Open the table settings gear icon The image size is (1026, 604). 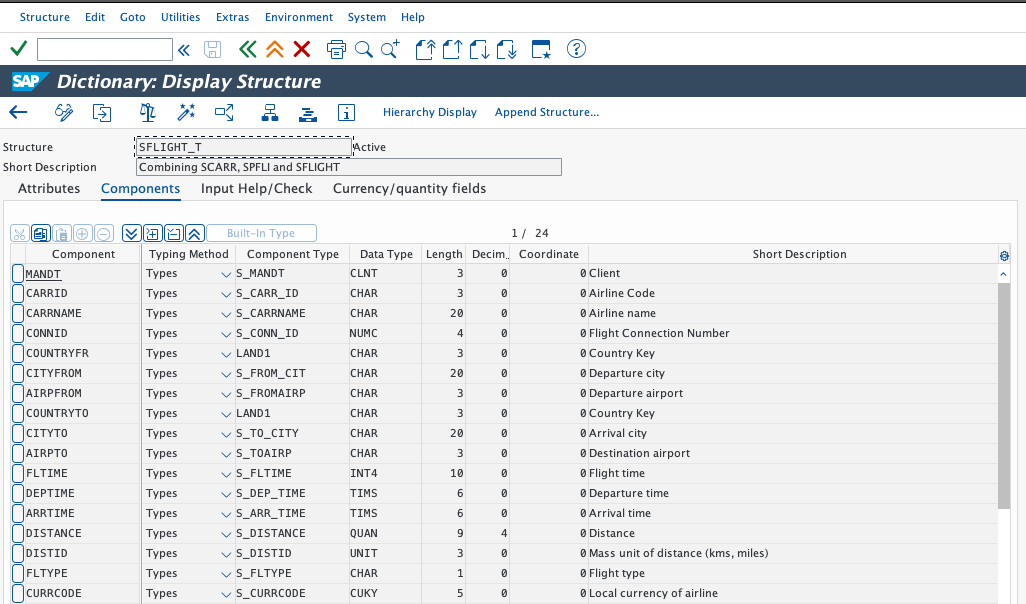[x=1004, y=256]
